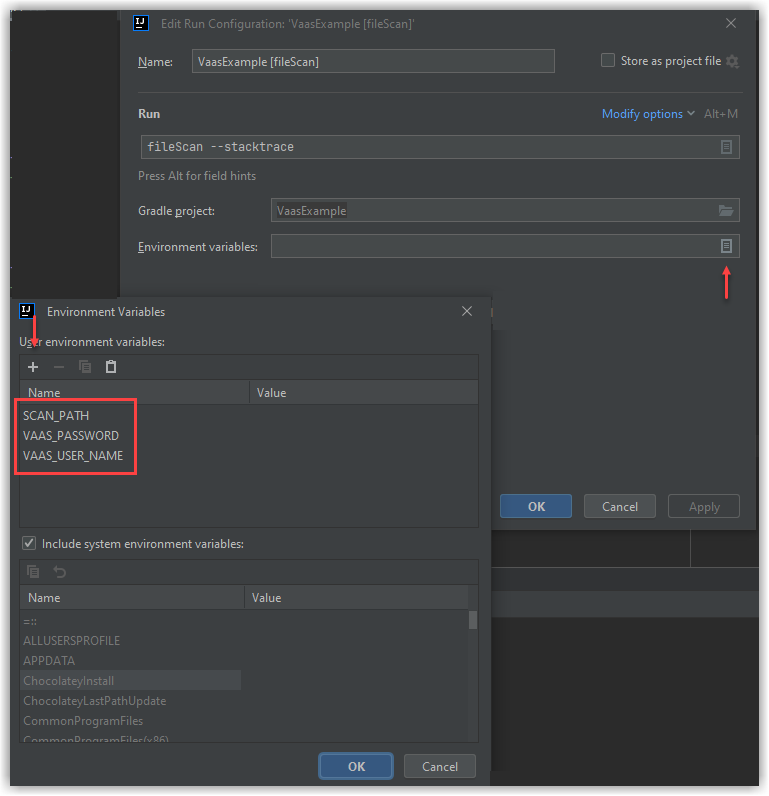The width and height of the screenshot is (769, 796).
Task: Click the Environment variables text field
Action: coord(505,246)
